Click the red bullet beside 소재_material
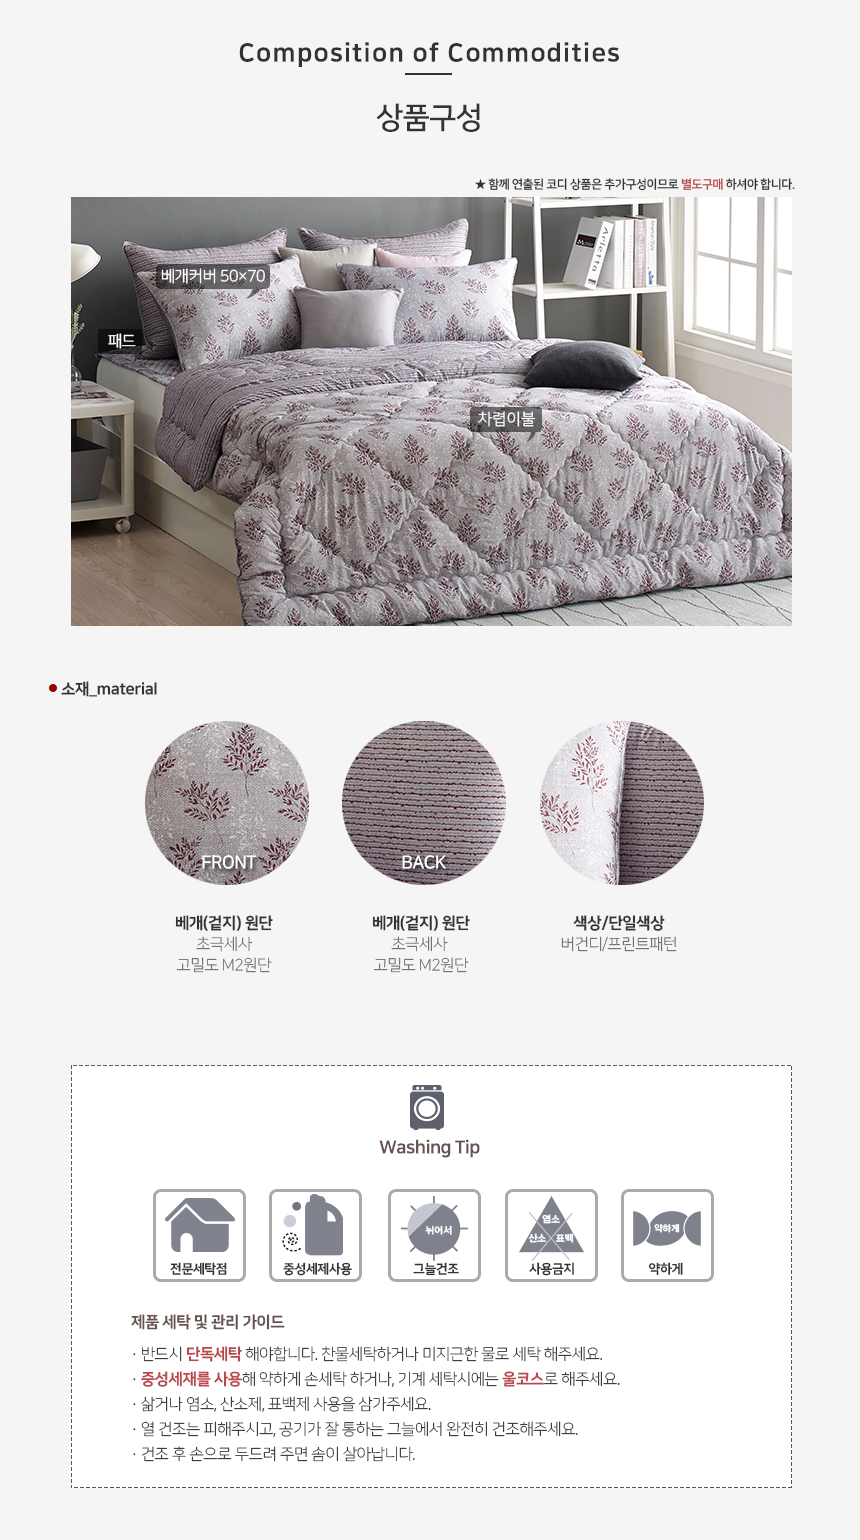The image size is (860, 1540). [53, 688]
